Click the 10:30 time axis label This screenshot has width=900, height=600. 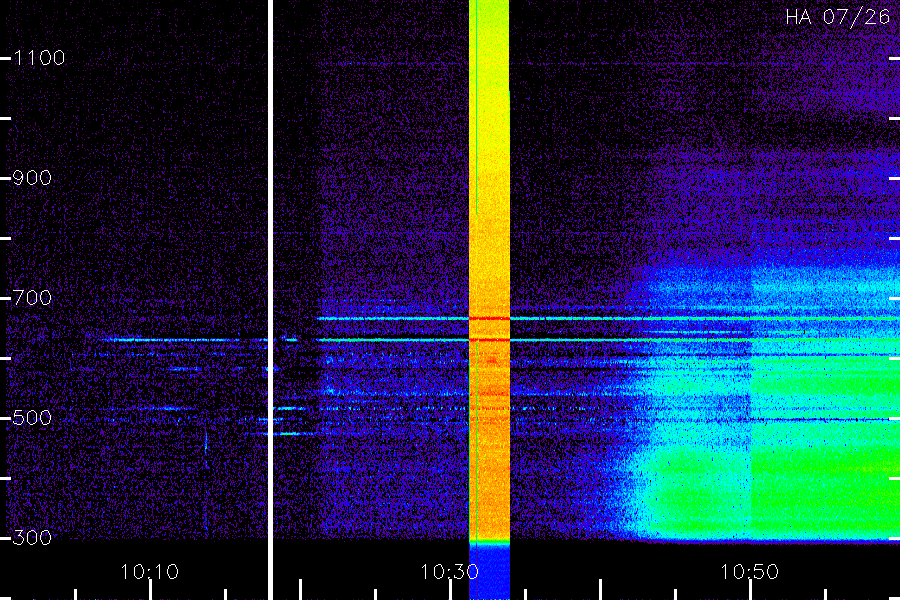(449, 572)
